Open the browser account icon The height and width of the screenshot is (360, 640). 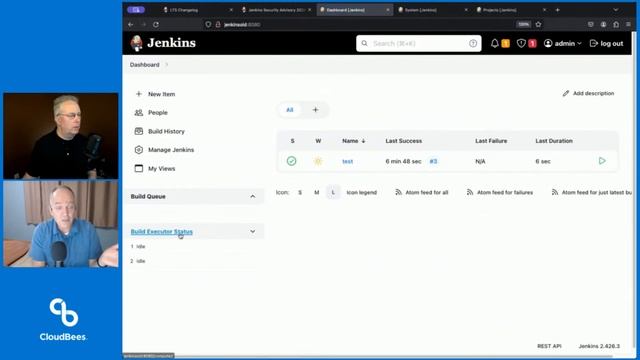click(x=603, y=24)
